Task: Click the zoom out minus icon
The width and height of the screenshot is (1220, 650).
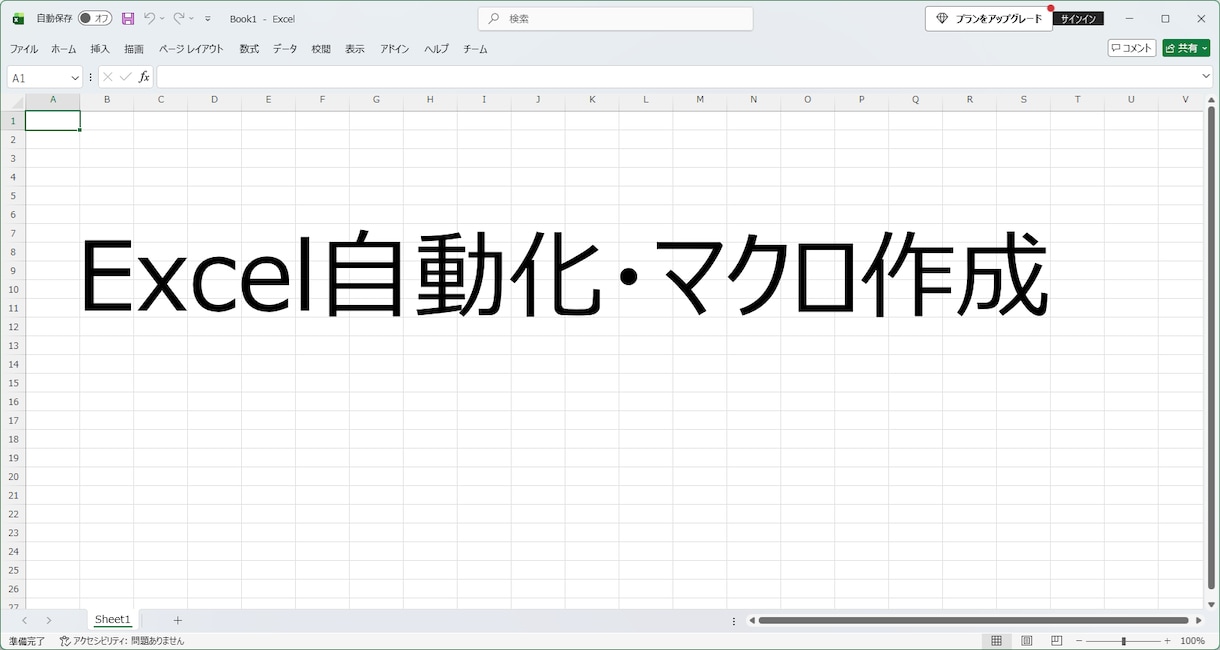Action: click(1079, 641)
